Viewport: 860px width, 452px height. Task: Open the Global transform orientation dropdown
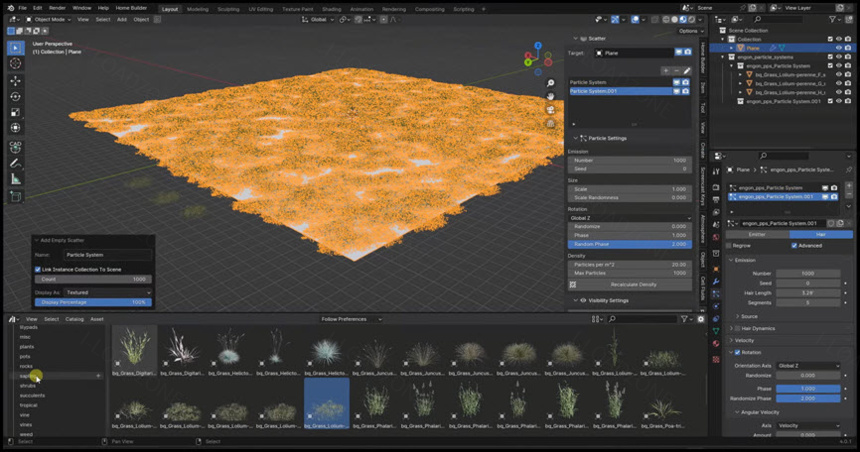pos(318,19)
